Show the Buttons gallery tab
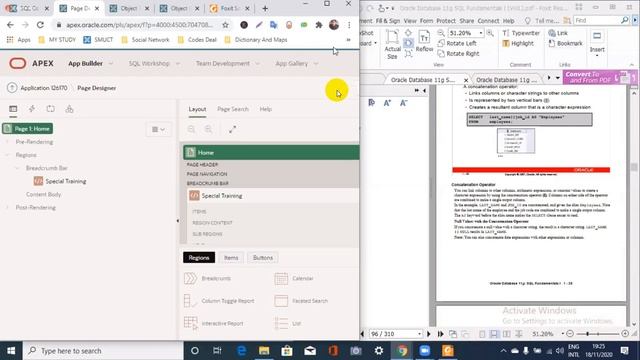640x360 pixels. point(263,258)
